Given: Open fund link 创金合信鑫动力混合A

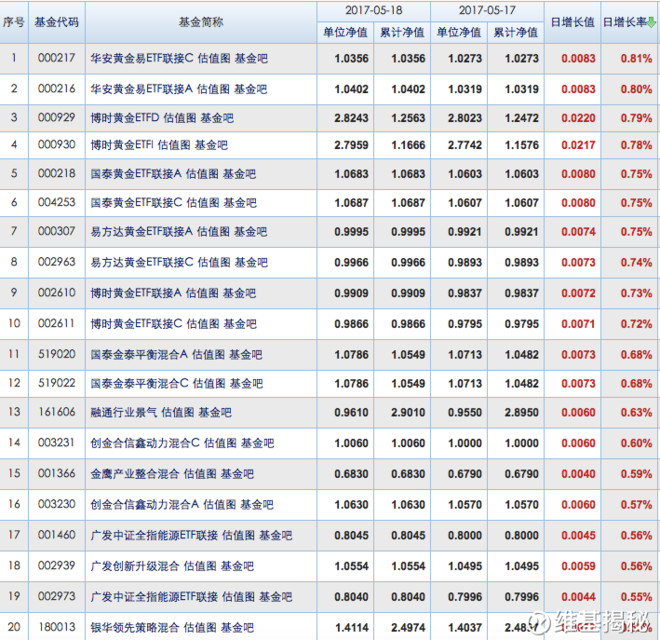Looking at the screenshot, I should [144, 504].
